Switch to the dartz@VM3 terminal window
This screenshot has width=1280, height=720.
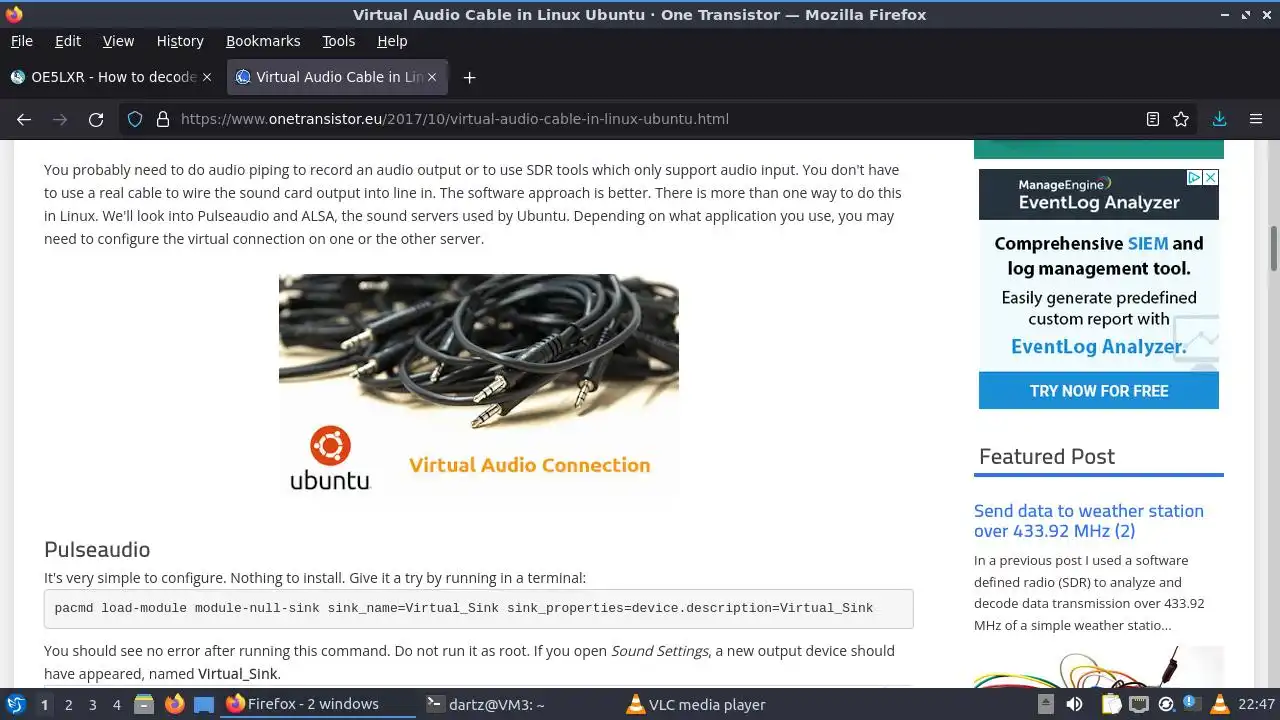point(518,705)
